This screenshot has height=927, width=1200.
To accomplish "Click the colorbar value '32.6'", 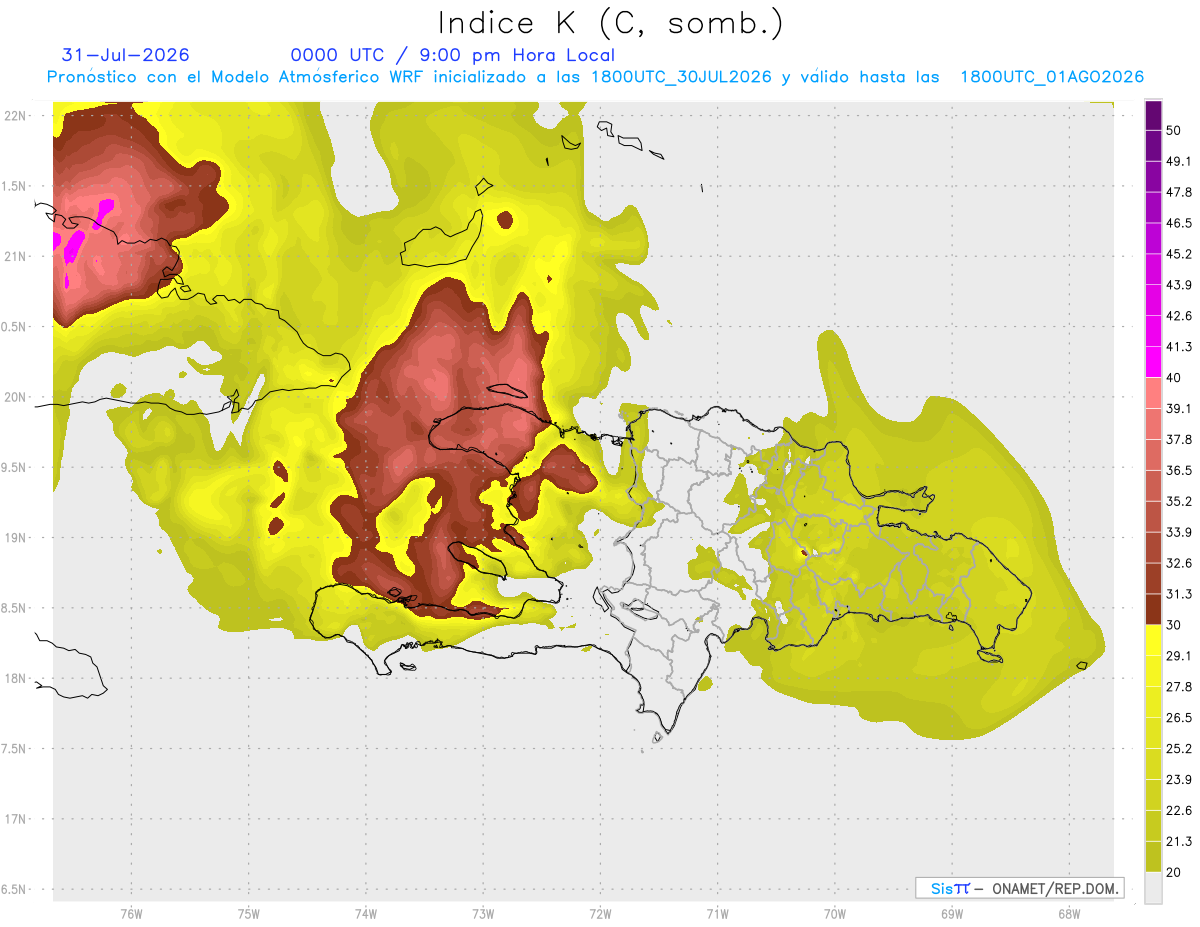I will (x=1180, y=563).
